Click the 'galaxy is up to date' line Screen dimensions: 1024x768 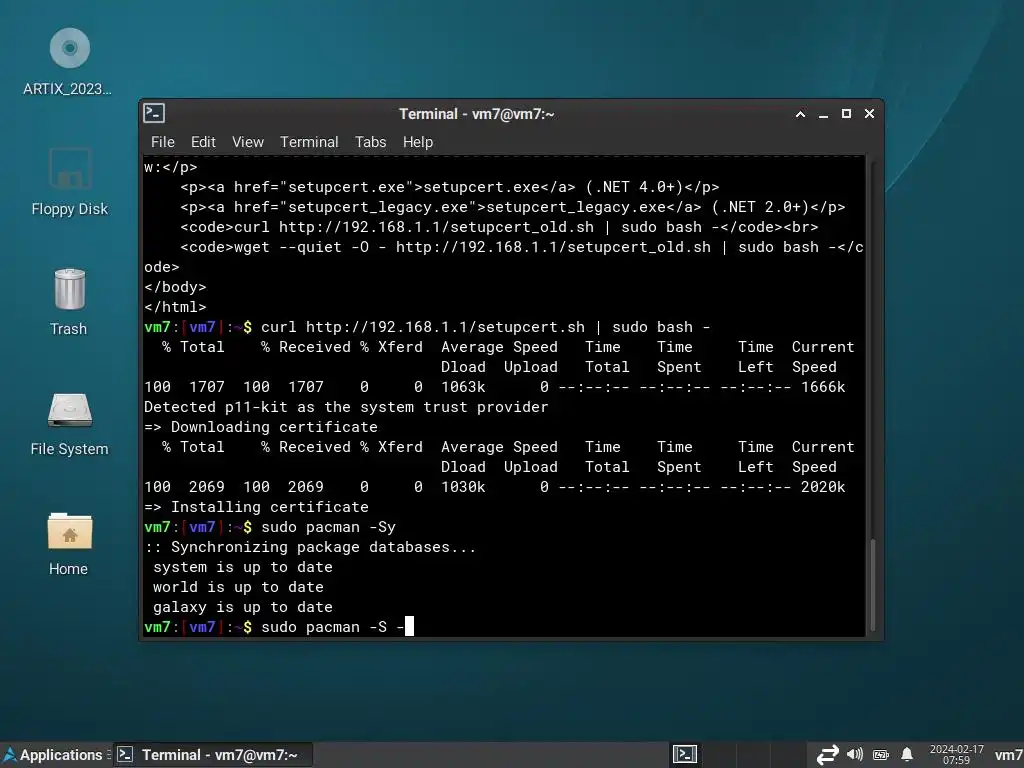point(243,607)
